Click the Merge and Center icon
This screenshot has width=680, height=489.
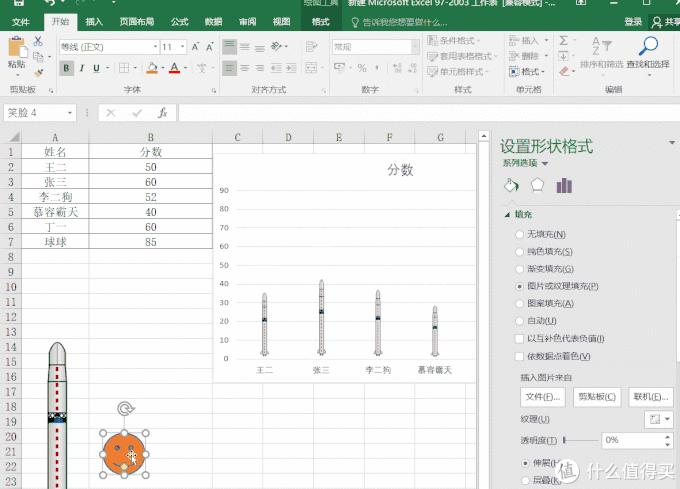(311, 68)
